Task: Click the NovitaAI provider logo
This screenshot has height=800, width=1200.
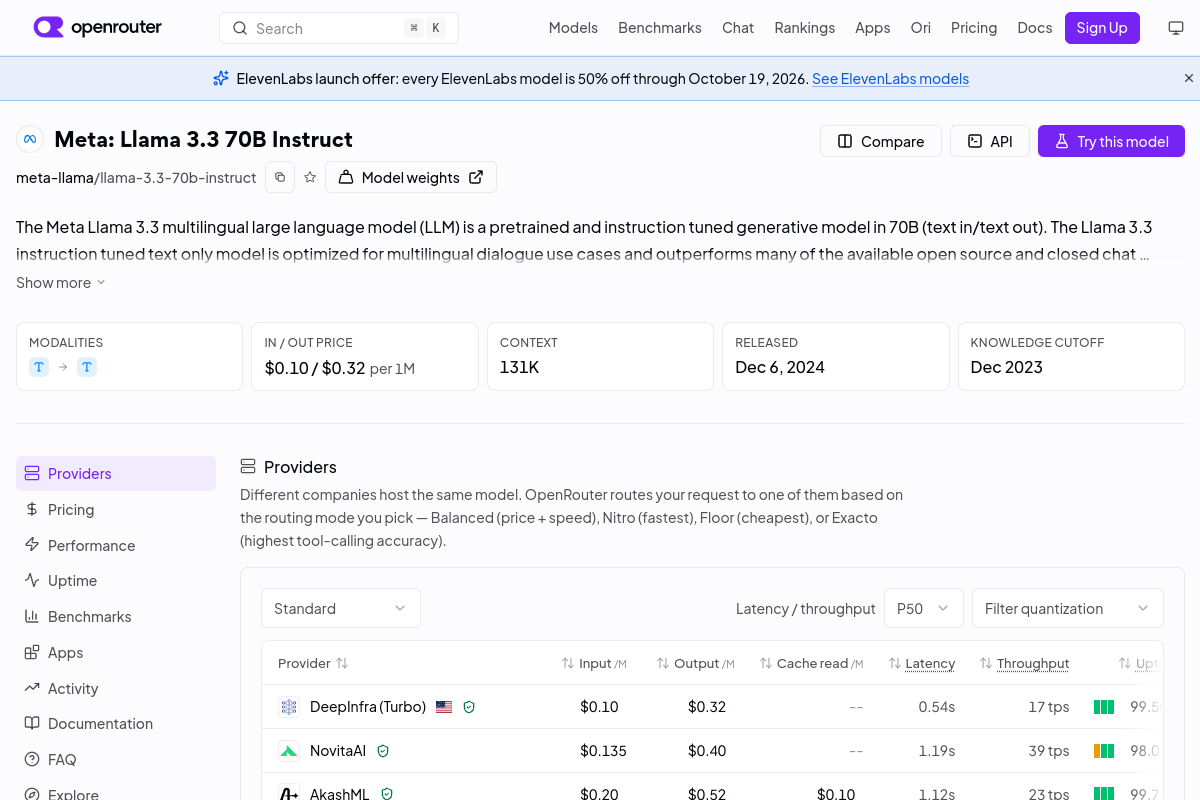Action: [x=289, y=751]
